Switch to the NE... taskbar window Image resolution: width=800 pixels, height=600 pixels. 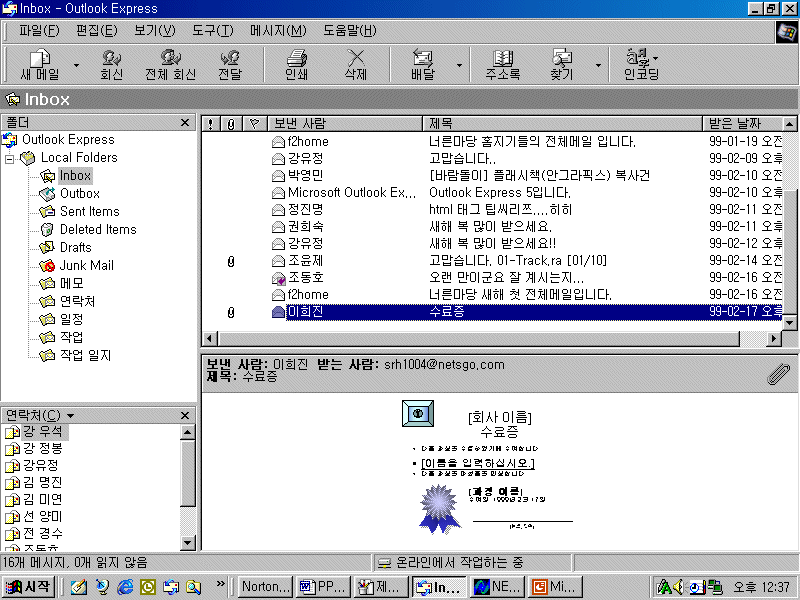[497, 587]
